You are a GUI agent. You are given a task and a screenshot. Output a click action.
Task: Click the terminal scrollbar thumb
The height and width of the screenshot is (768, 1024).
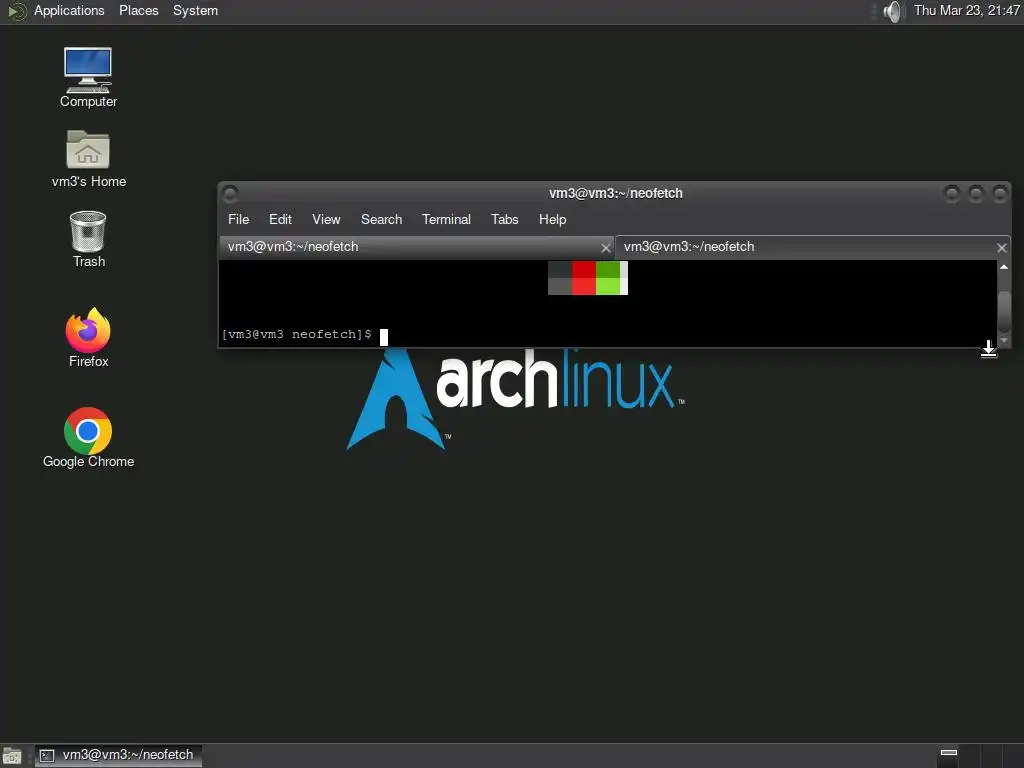tap(1004, 312)
